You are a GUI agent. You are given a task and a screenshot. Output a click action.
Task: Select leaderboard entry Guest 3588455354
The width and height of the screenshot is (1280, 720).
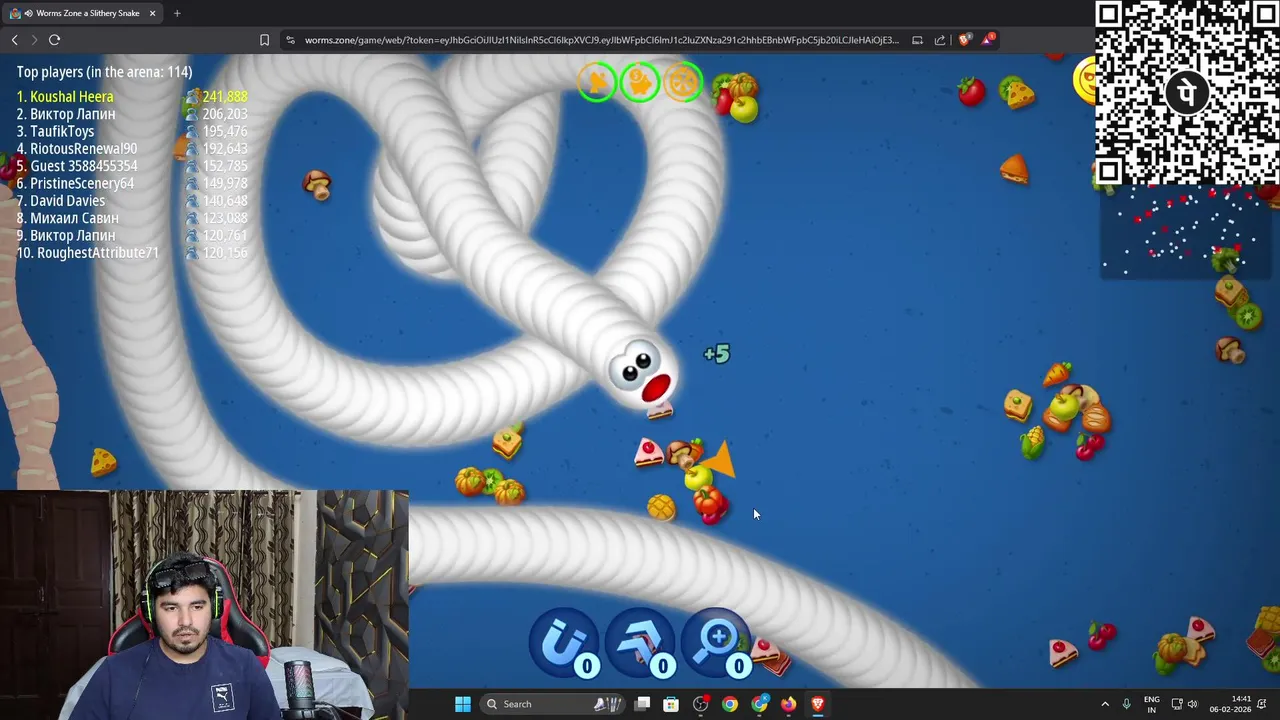(76, 166)
